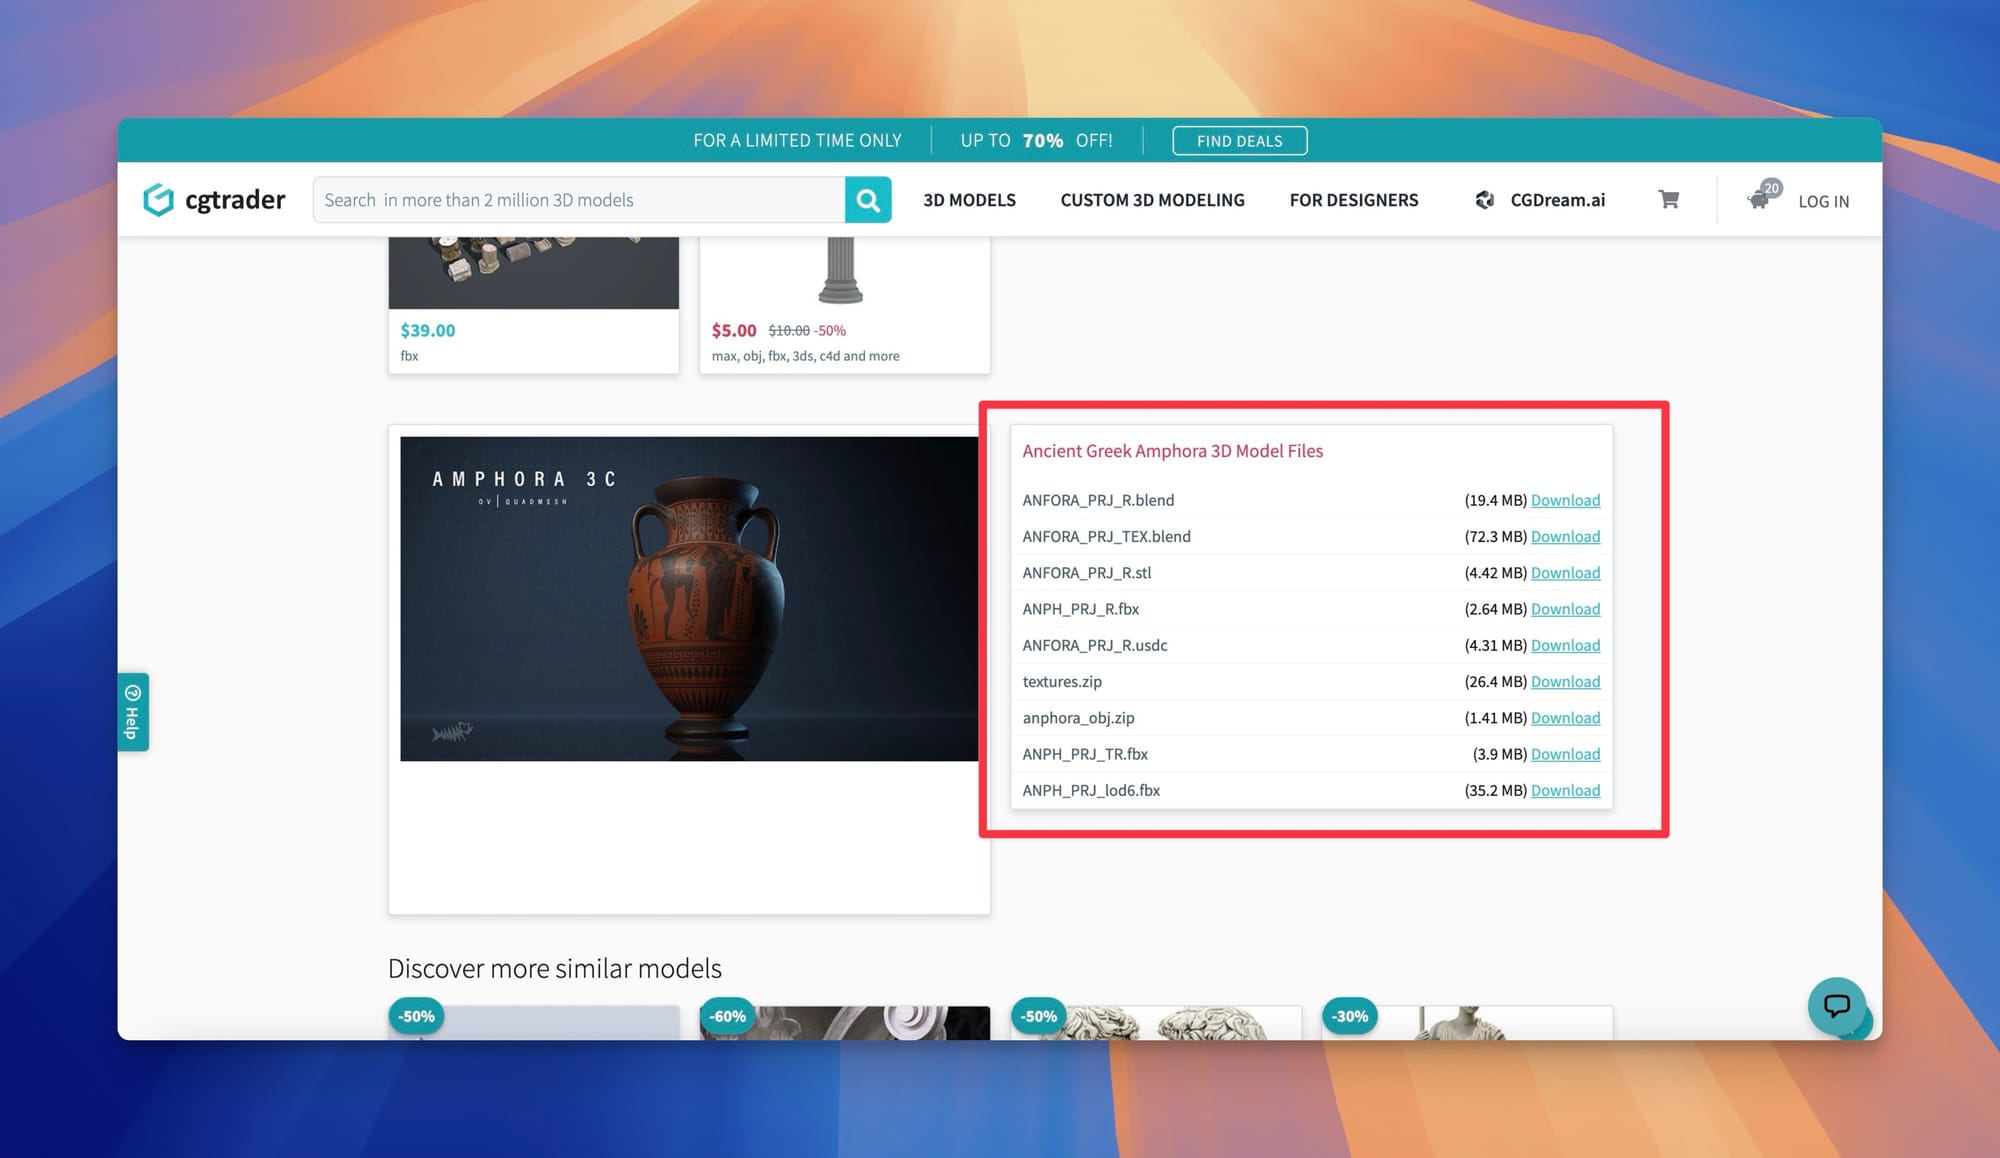The width and height of the screenshot is (2000, 1158).
Task: Click the FIND DEALS button
Action: (x=1239, y=141)
